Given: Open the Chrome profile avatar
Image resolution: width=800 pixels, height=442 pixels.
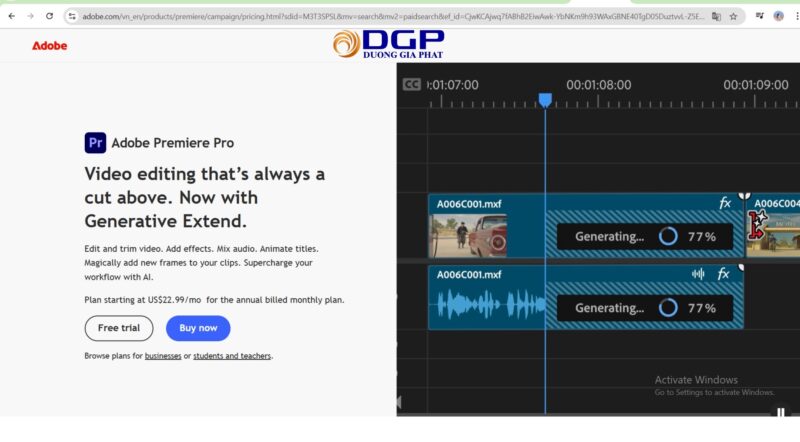Looking at the screenshot, I should coord(779,16).
